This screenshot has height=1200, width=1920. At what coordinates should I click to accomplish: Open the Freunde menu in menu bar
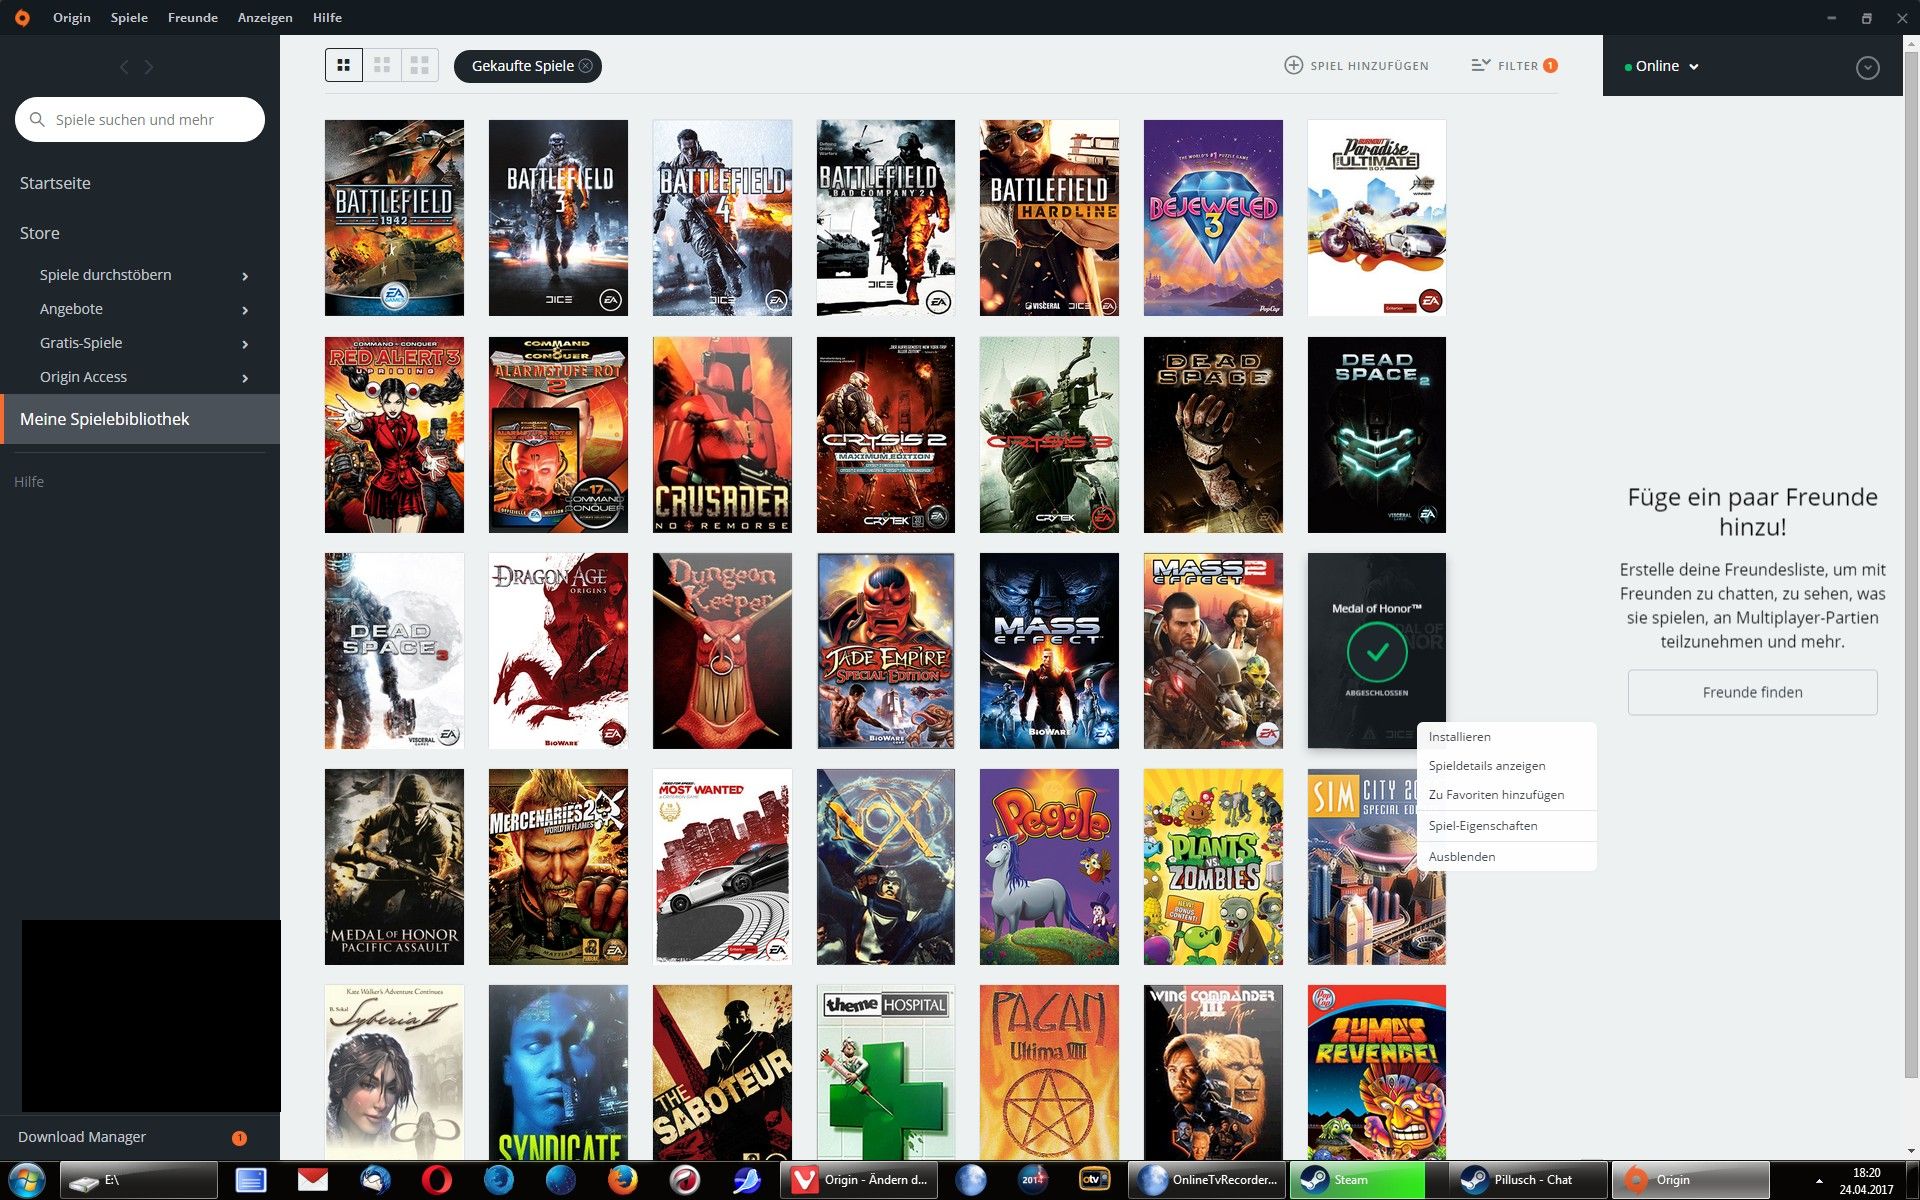coord(193,17)
